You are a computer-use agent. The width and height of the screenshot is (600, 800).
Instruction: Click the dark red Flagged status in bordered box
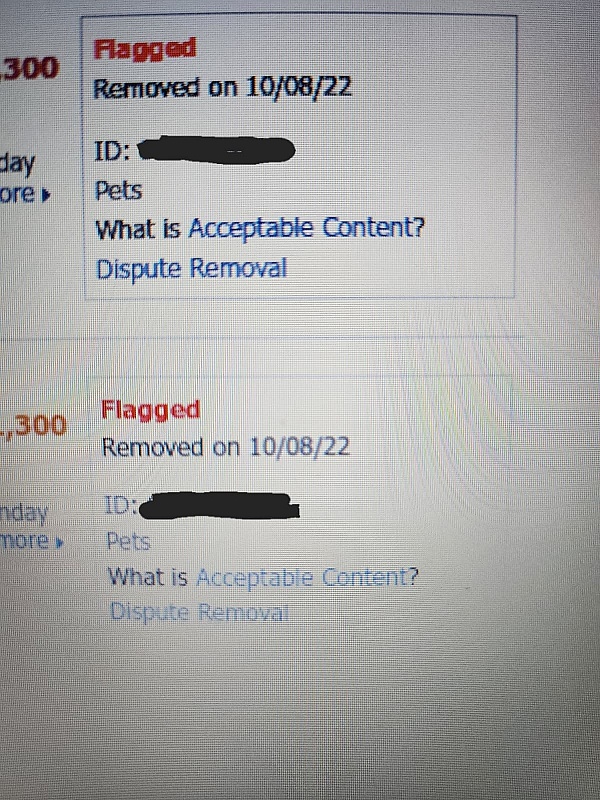145,49
